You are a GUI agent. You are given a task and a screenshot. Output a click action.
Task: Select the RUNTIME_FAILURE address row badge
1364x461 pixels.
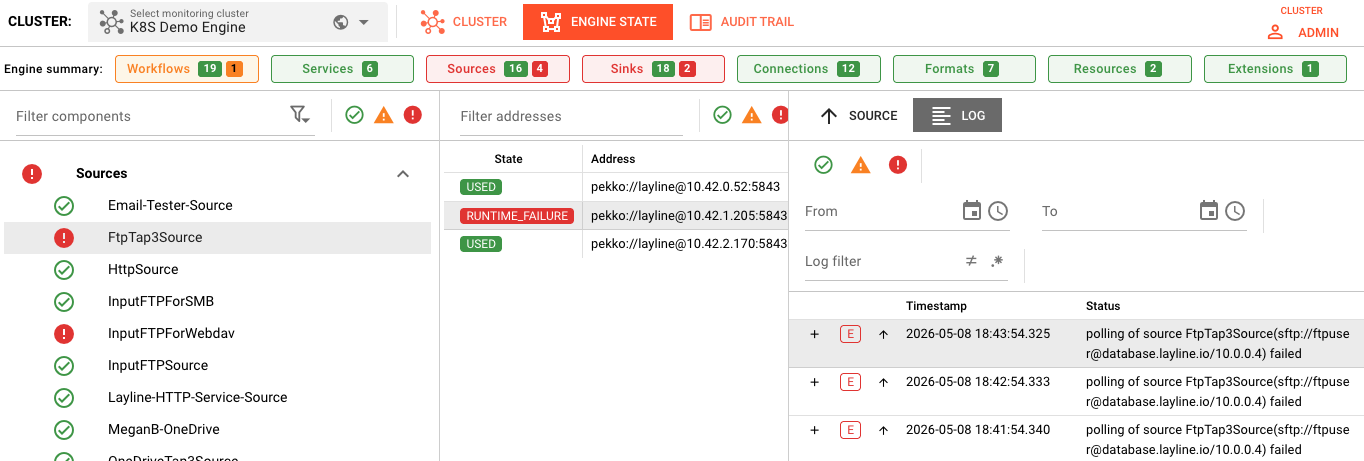[516, 216]
